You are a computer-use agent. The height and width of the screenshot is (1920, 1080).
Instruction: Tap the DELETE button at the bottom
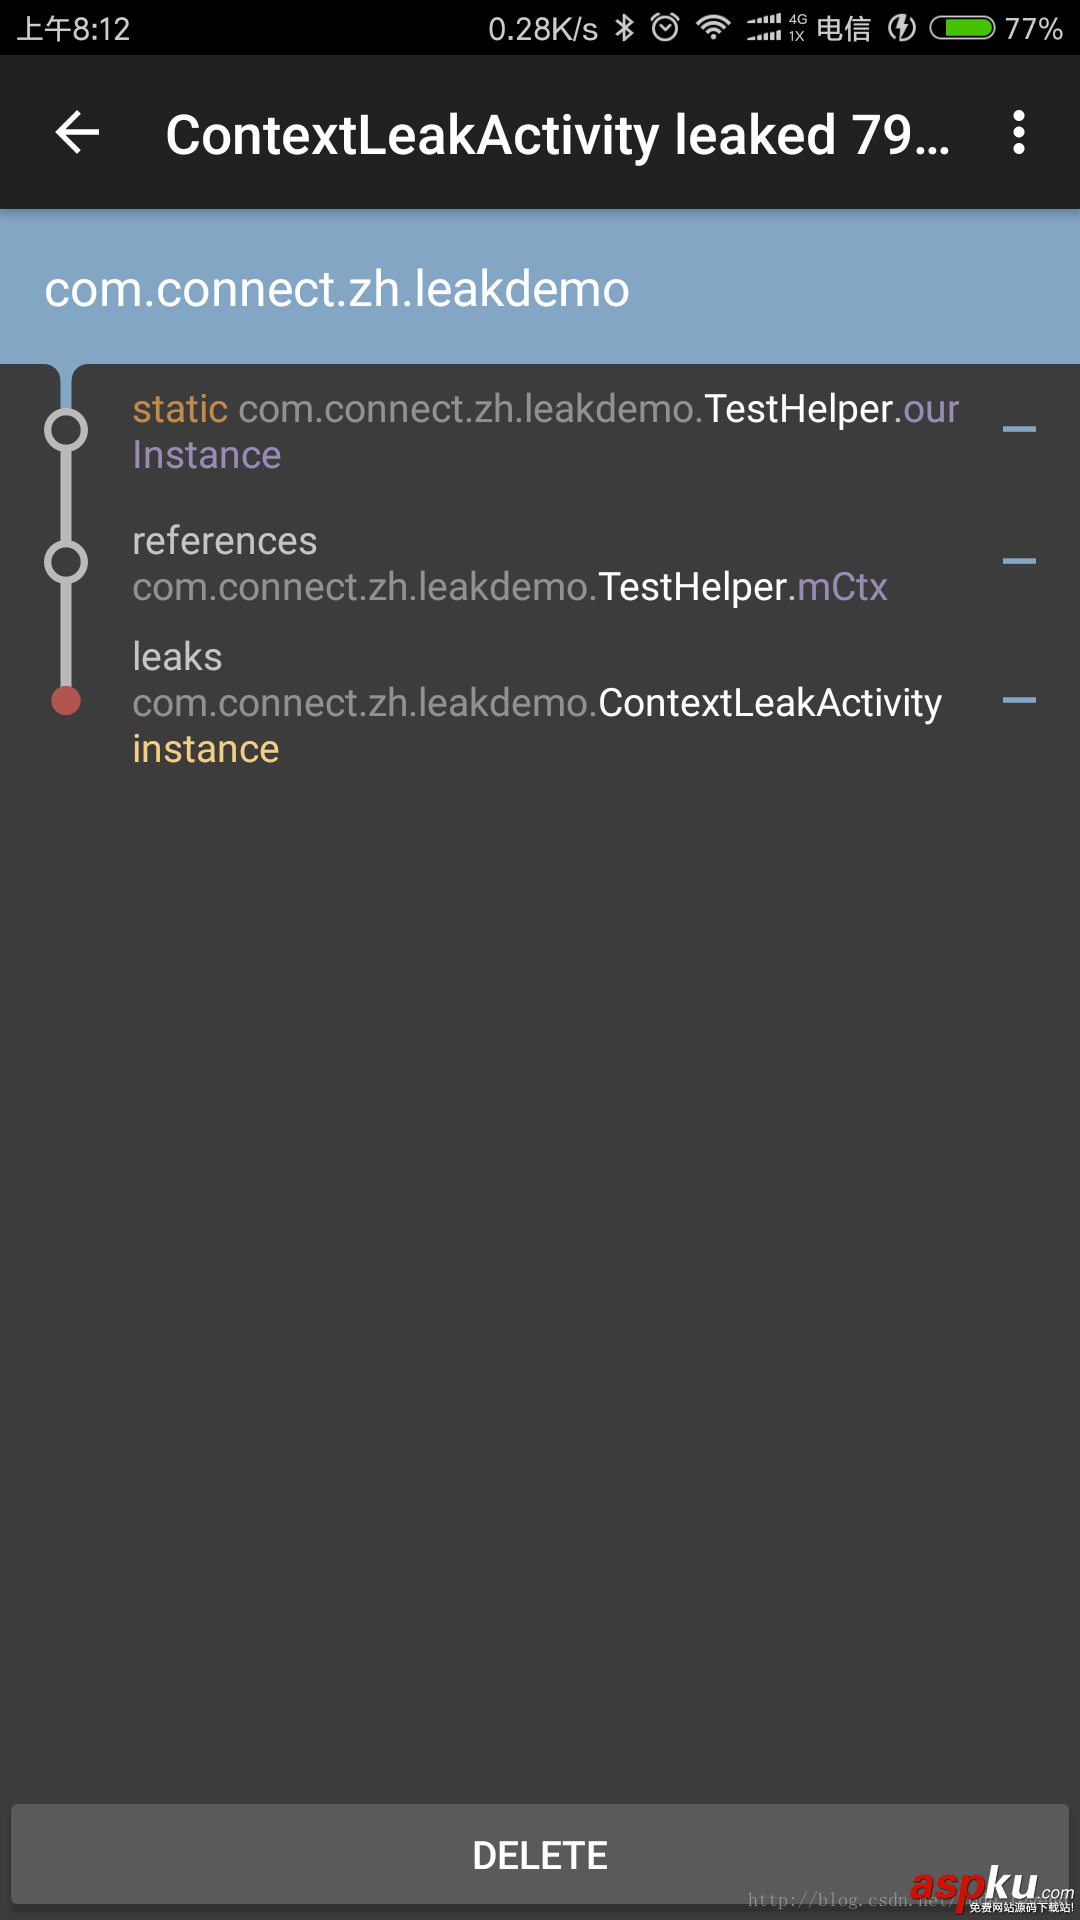pyautogui.click(x=540, y=1853)
